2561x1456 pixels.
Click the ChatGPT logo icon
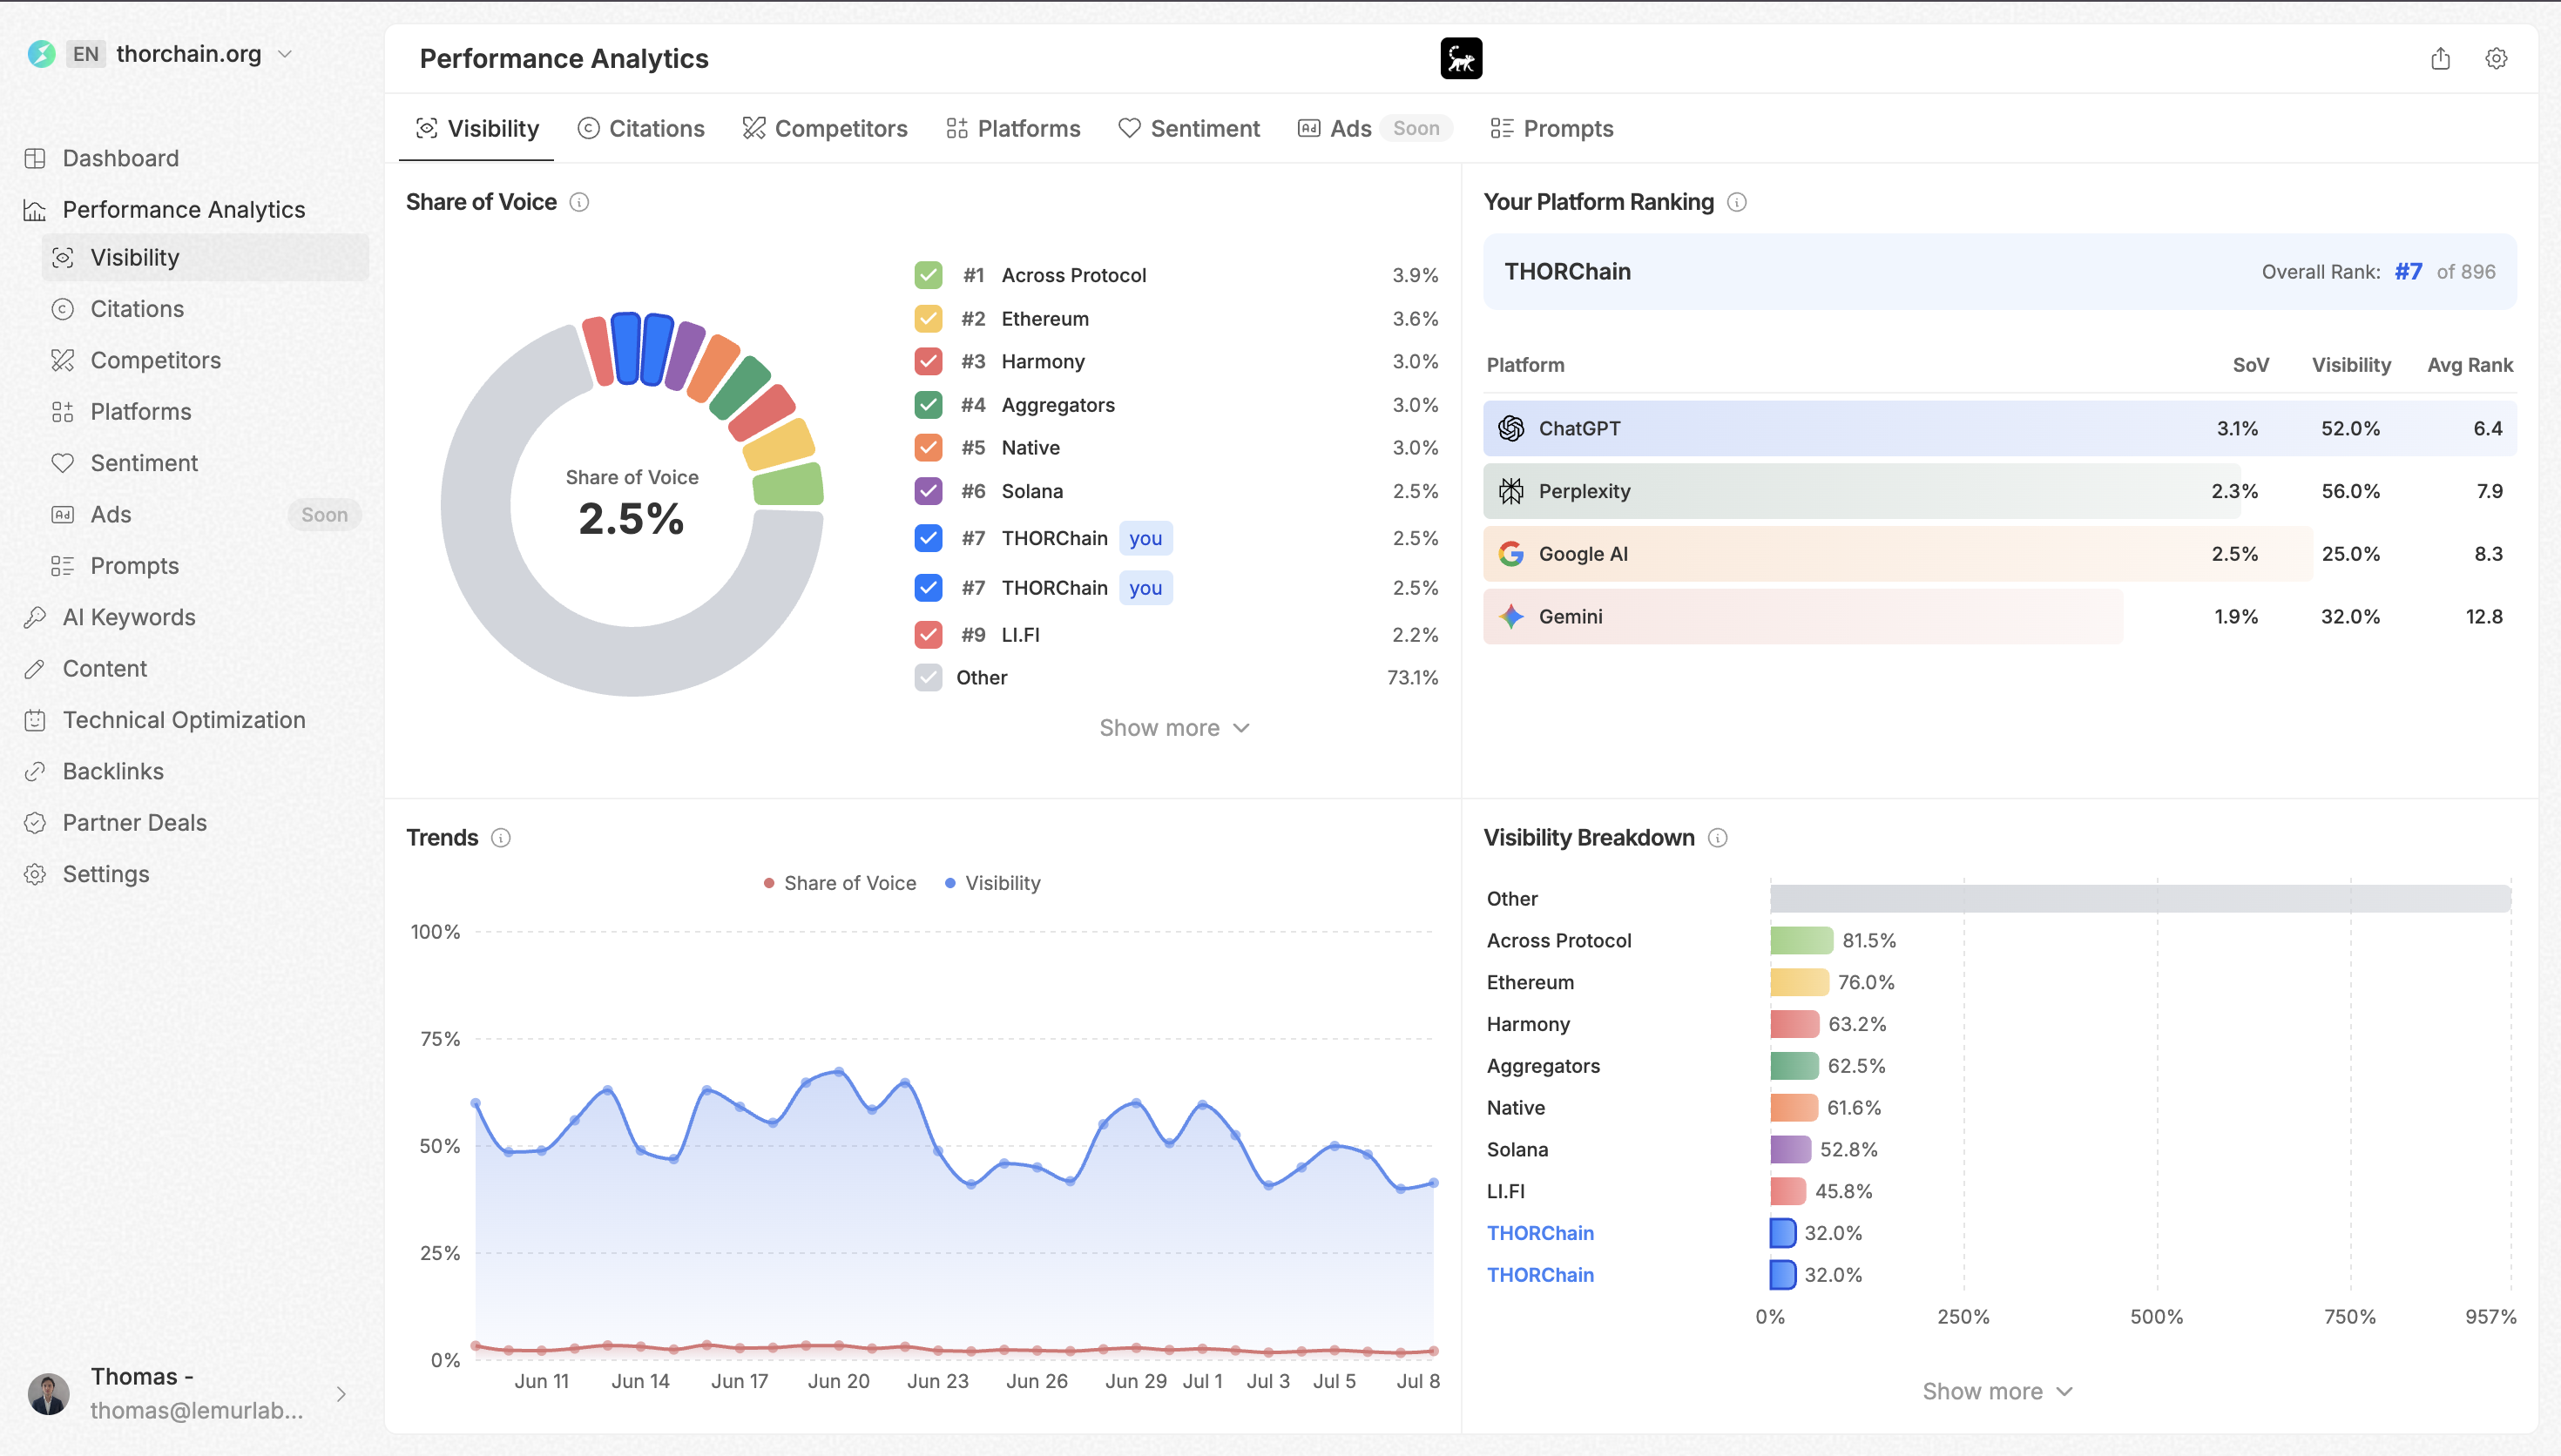(1511, 428)
